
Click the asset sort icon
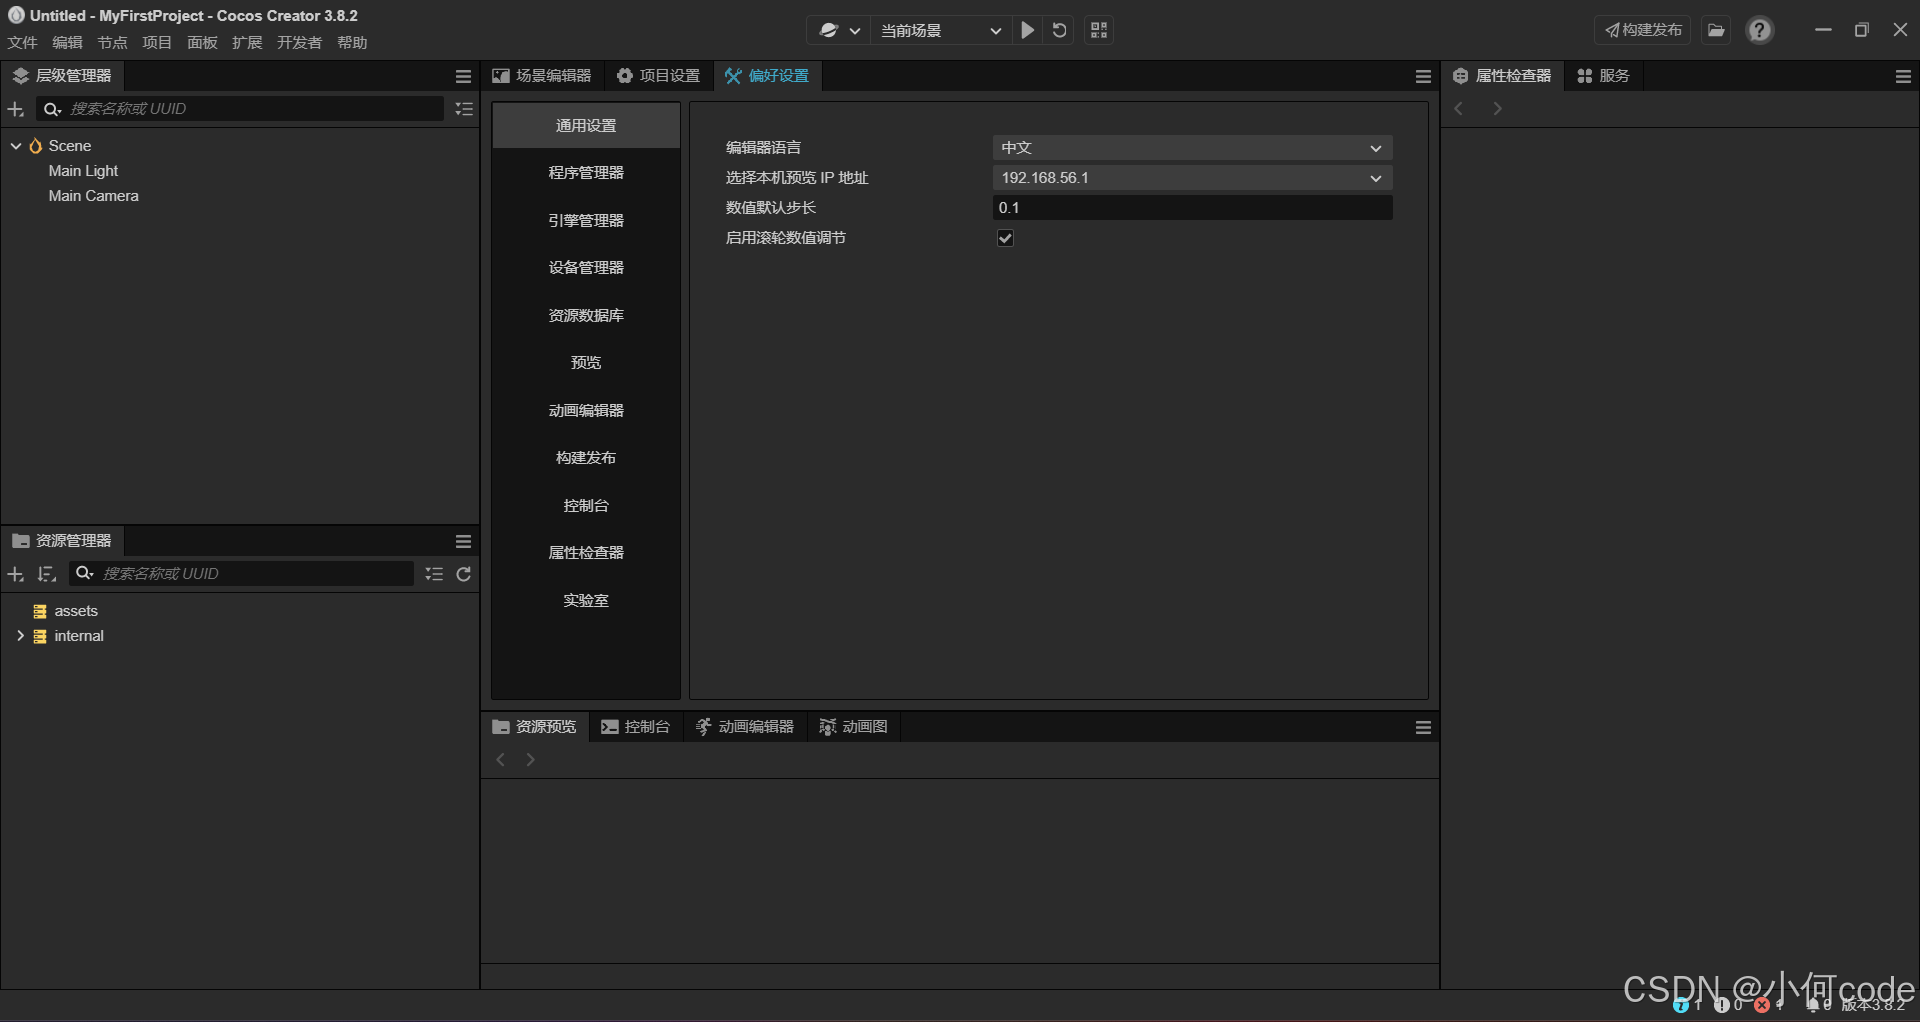pos(46,574)
